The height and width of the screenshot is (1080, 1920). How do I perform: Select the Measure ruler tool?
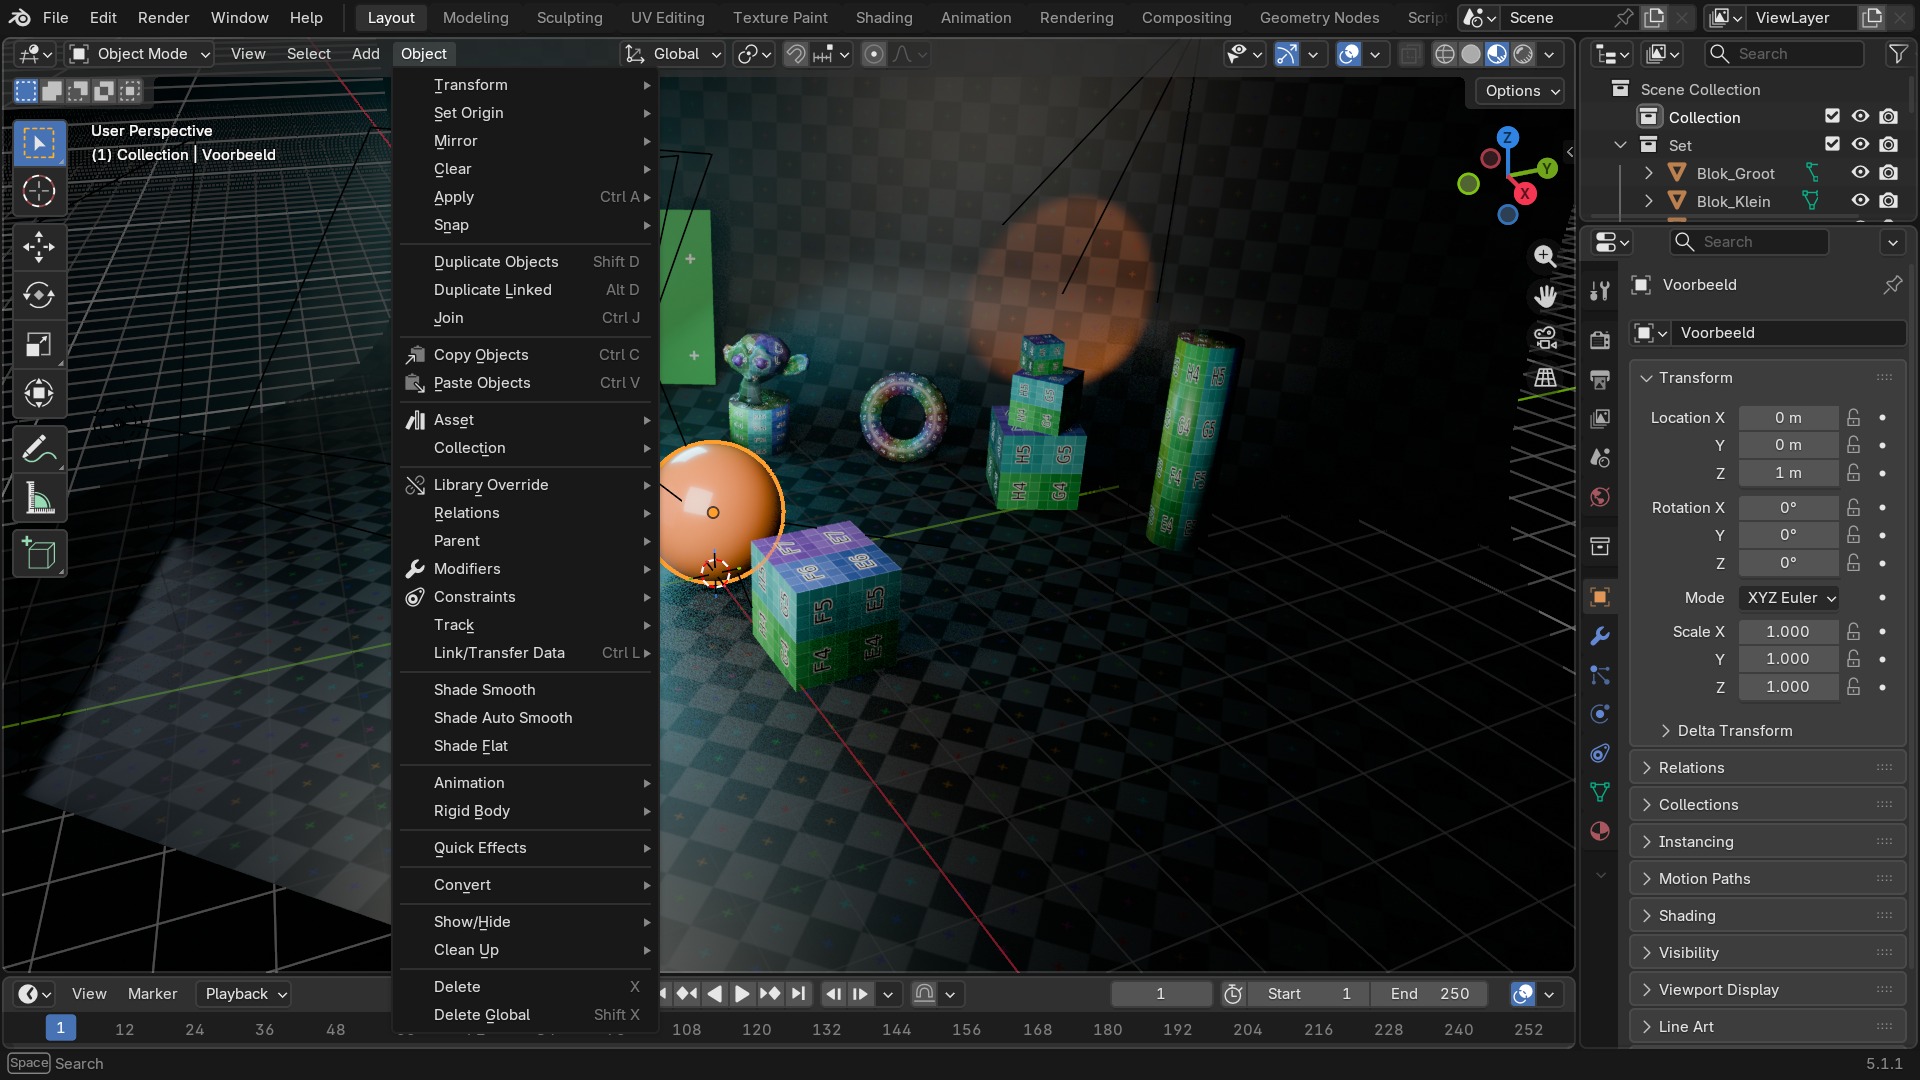pos(39,499)
